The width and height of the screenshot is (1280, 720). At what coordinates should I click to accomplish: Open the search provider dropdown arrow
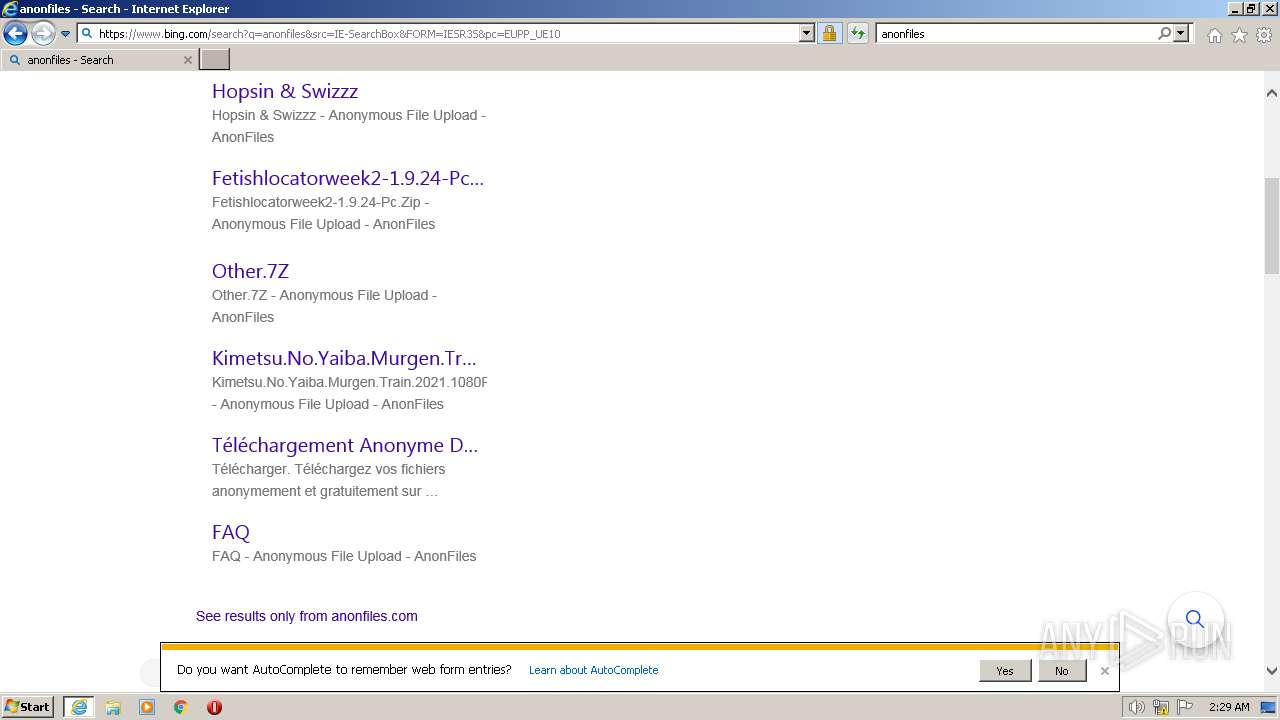click(x=1181, y=33)
